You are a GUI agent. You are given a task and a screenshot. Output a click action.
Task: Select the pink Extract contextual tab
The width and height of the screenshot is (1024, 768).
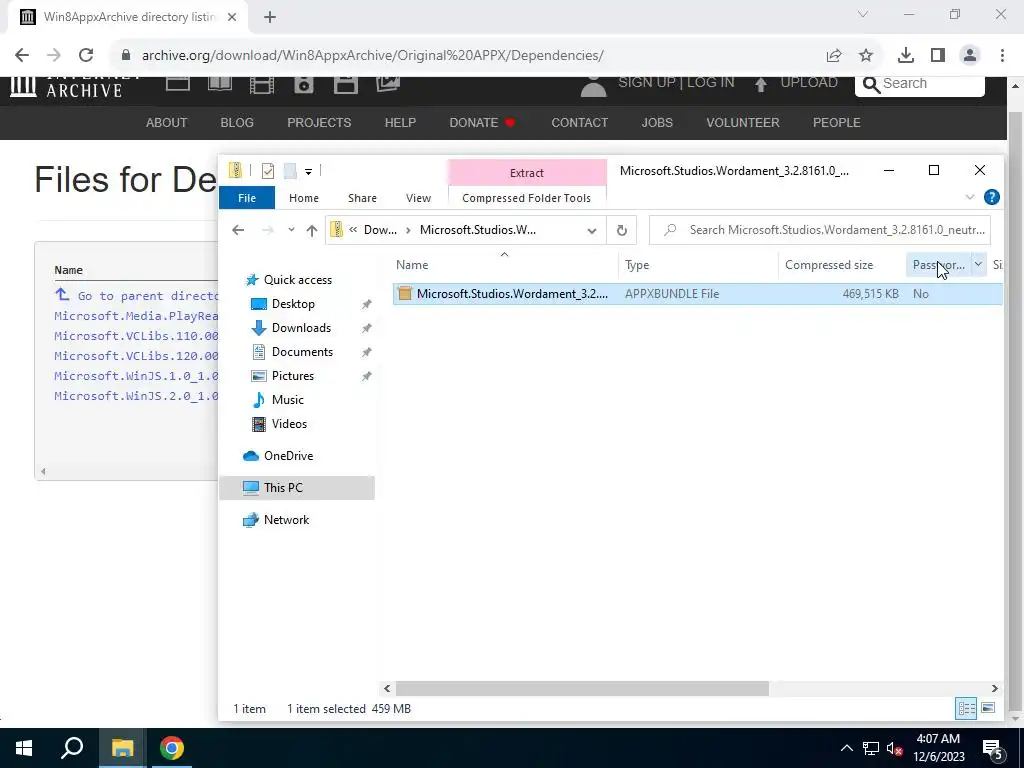[x=526, y=173]
